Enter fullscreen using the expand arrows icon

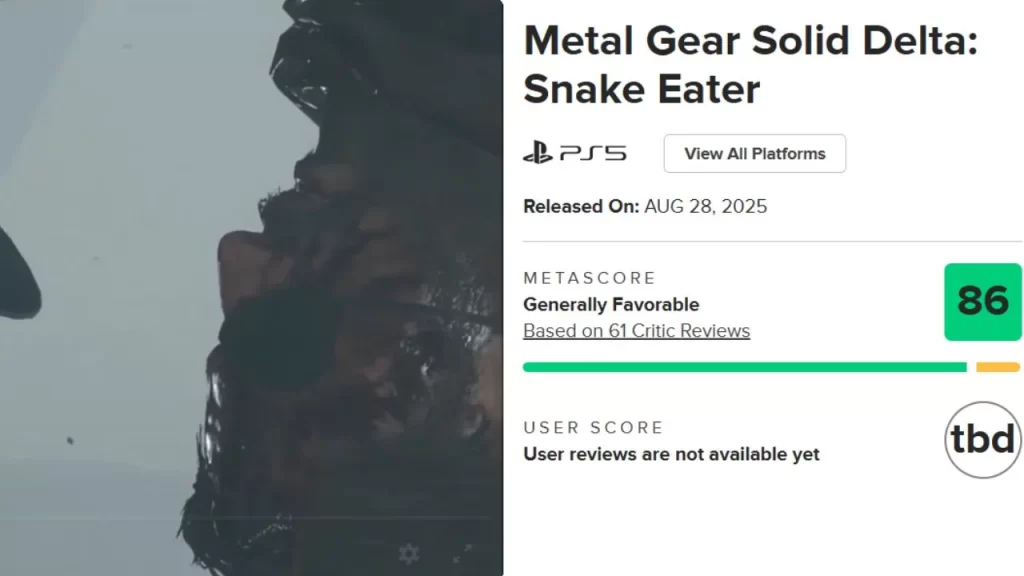(x=461, y=553)
